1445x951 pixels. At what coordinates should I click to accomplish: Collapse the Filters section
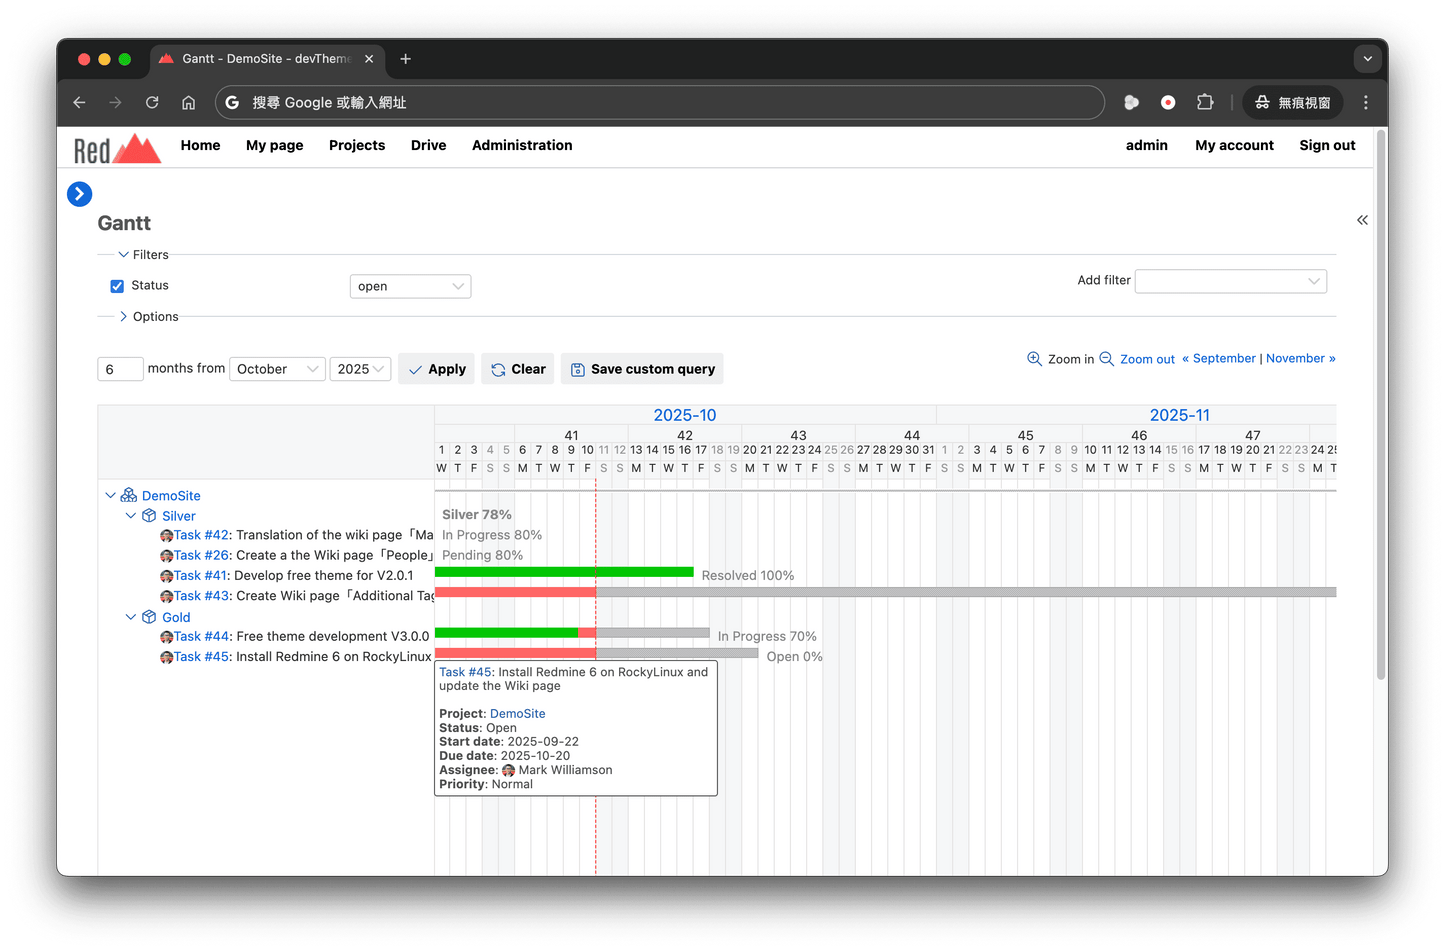(124, 255)
